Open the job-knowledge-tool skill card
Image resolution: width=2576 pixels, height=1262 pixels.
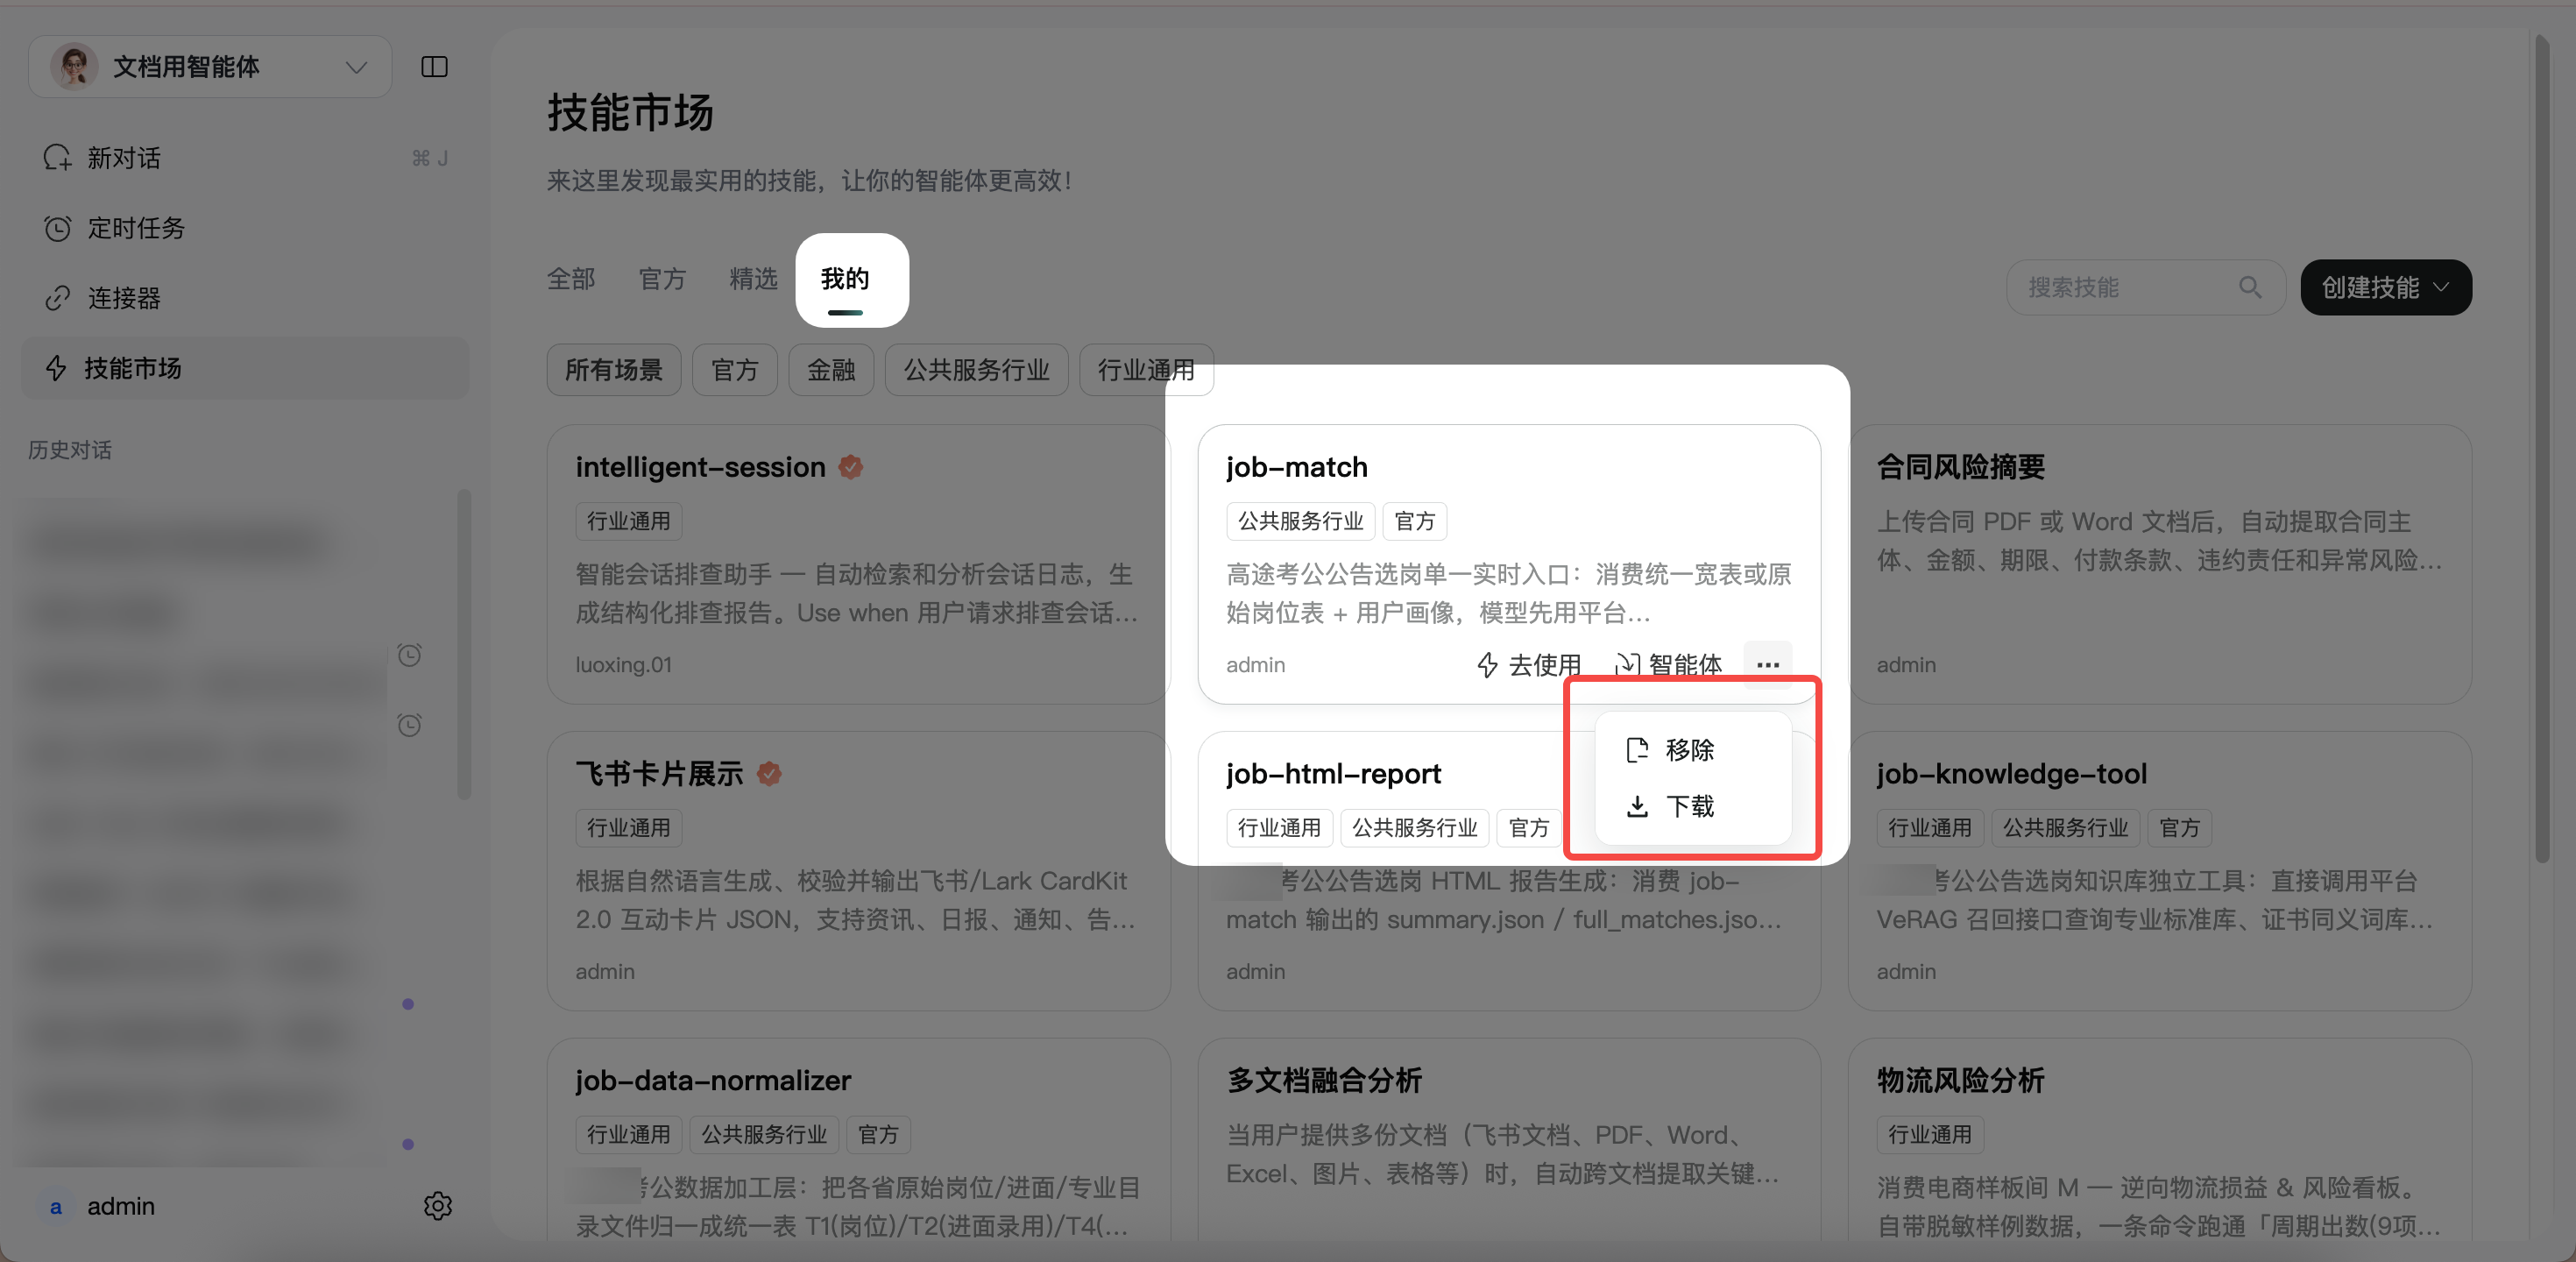(2160, 871)
